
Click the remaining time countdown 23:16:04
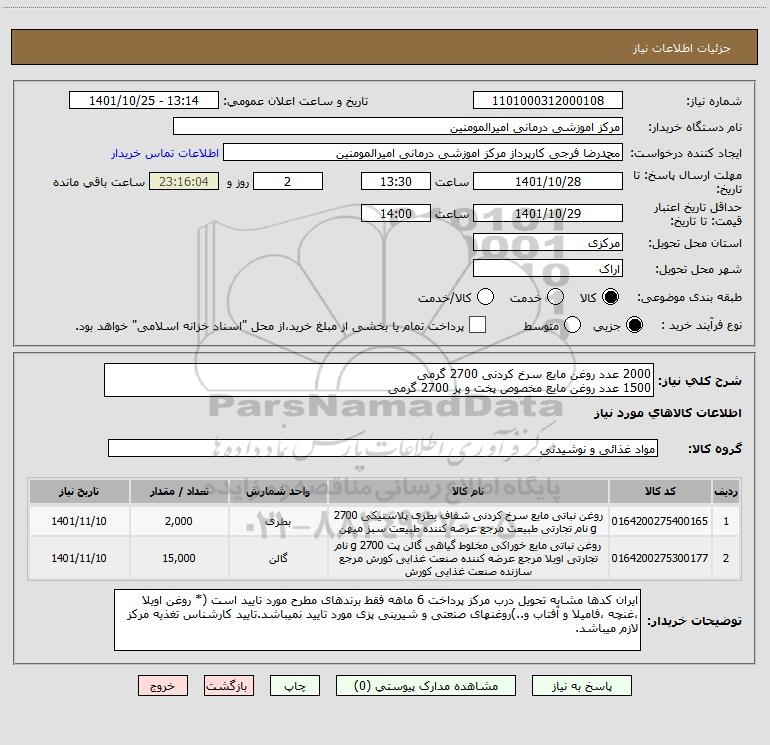pos(184,181)
